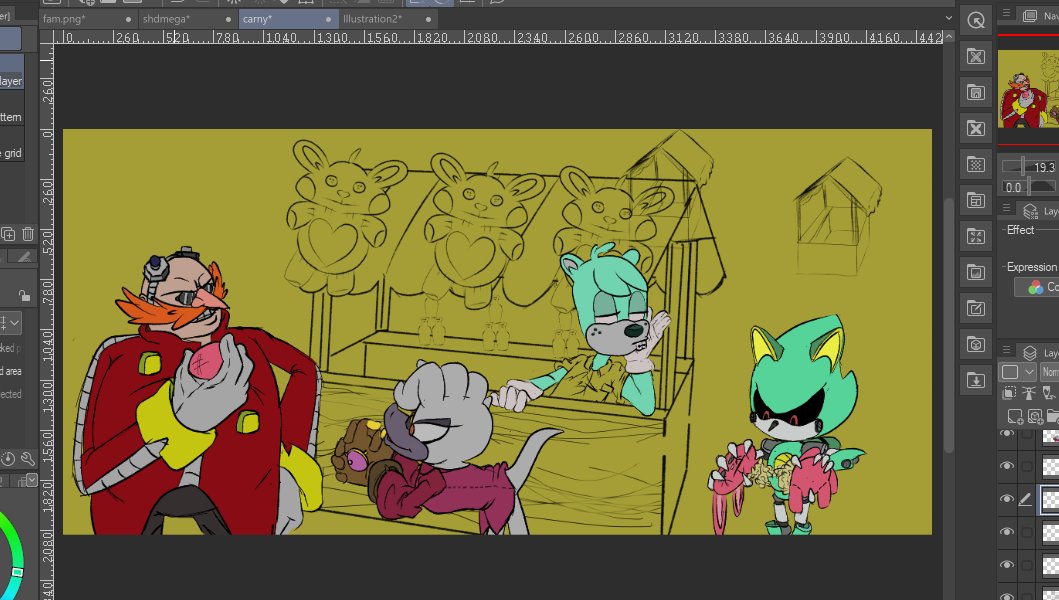Click the Navigator canvas preview thumbnail
This screenshot has width=1059, height=600.
1028,89
